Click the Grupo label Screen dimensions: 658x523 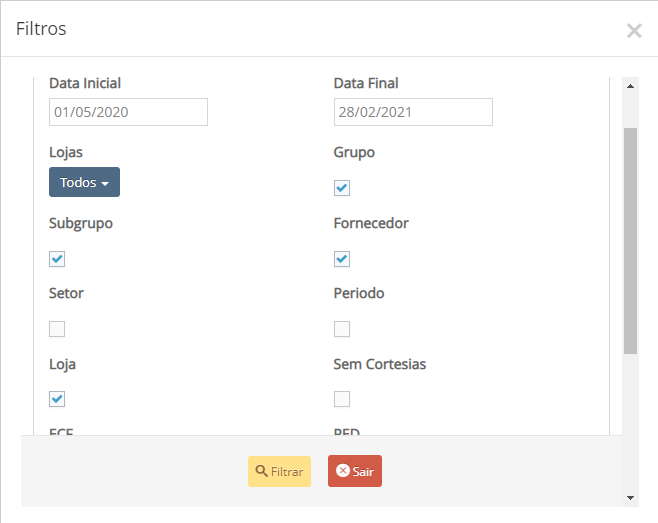354,152
